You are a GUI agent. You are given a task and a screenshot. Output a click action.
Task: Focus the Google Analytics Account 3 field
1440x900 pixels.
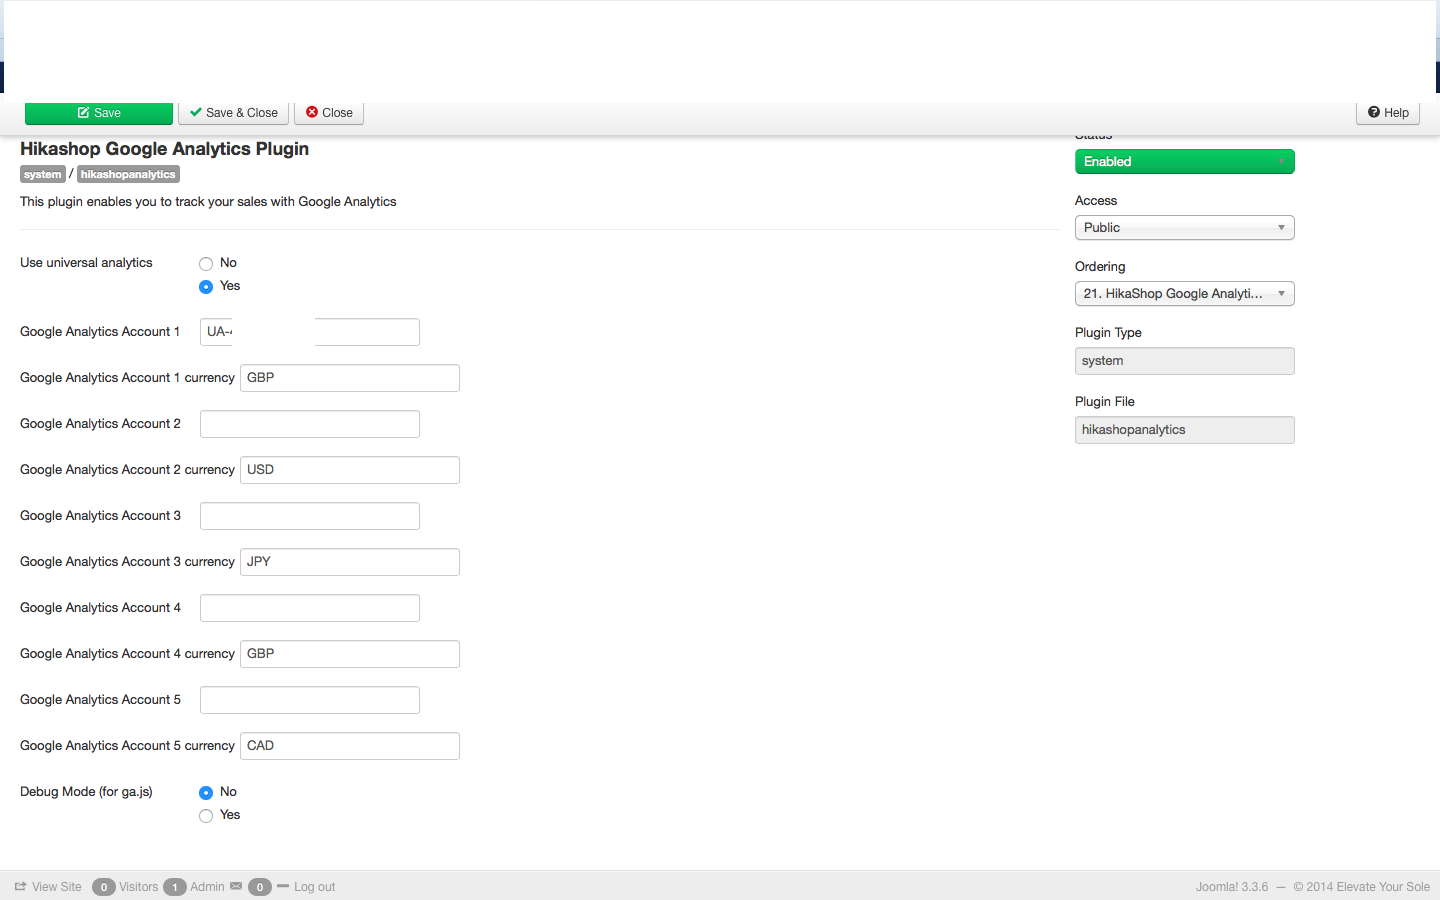pos(310,516)
